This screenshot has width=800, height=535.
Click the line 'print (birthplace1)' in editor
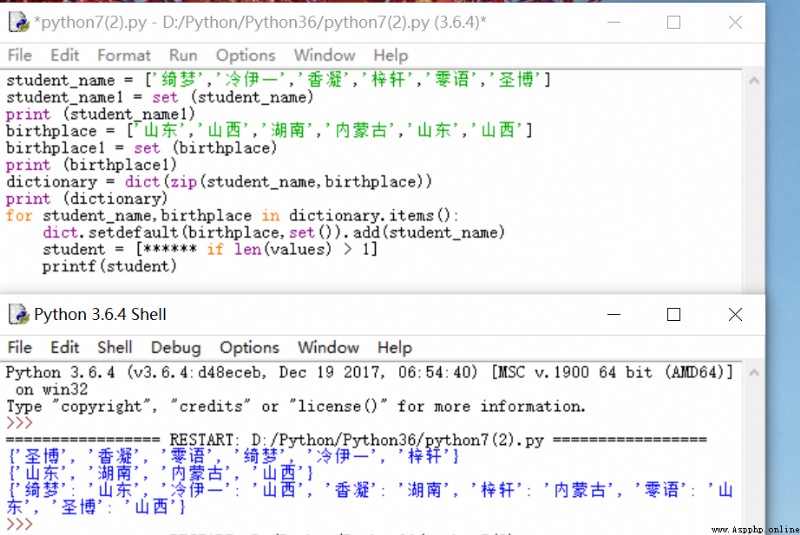click(91, 165)
